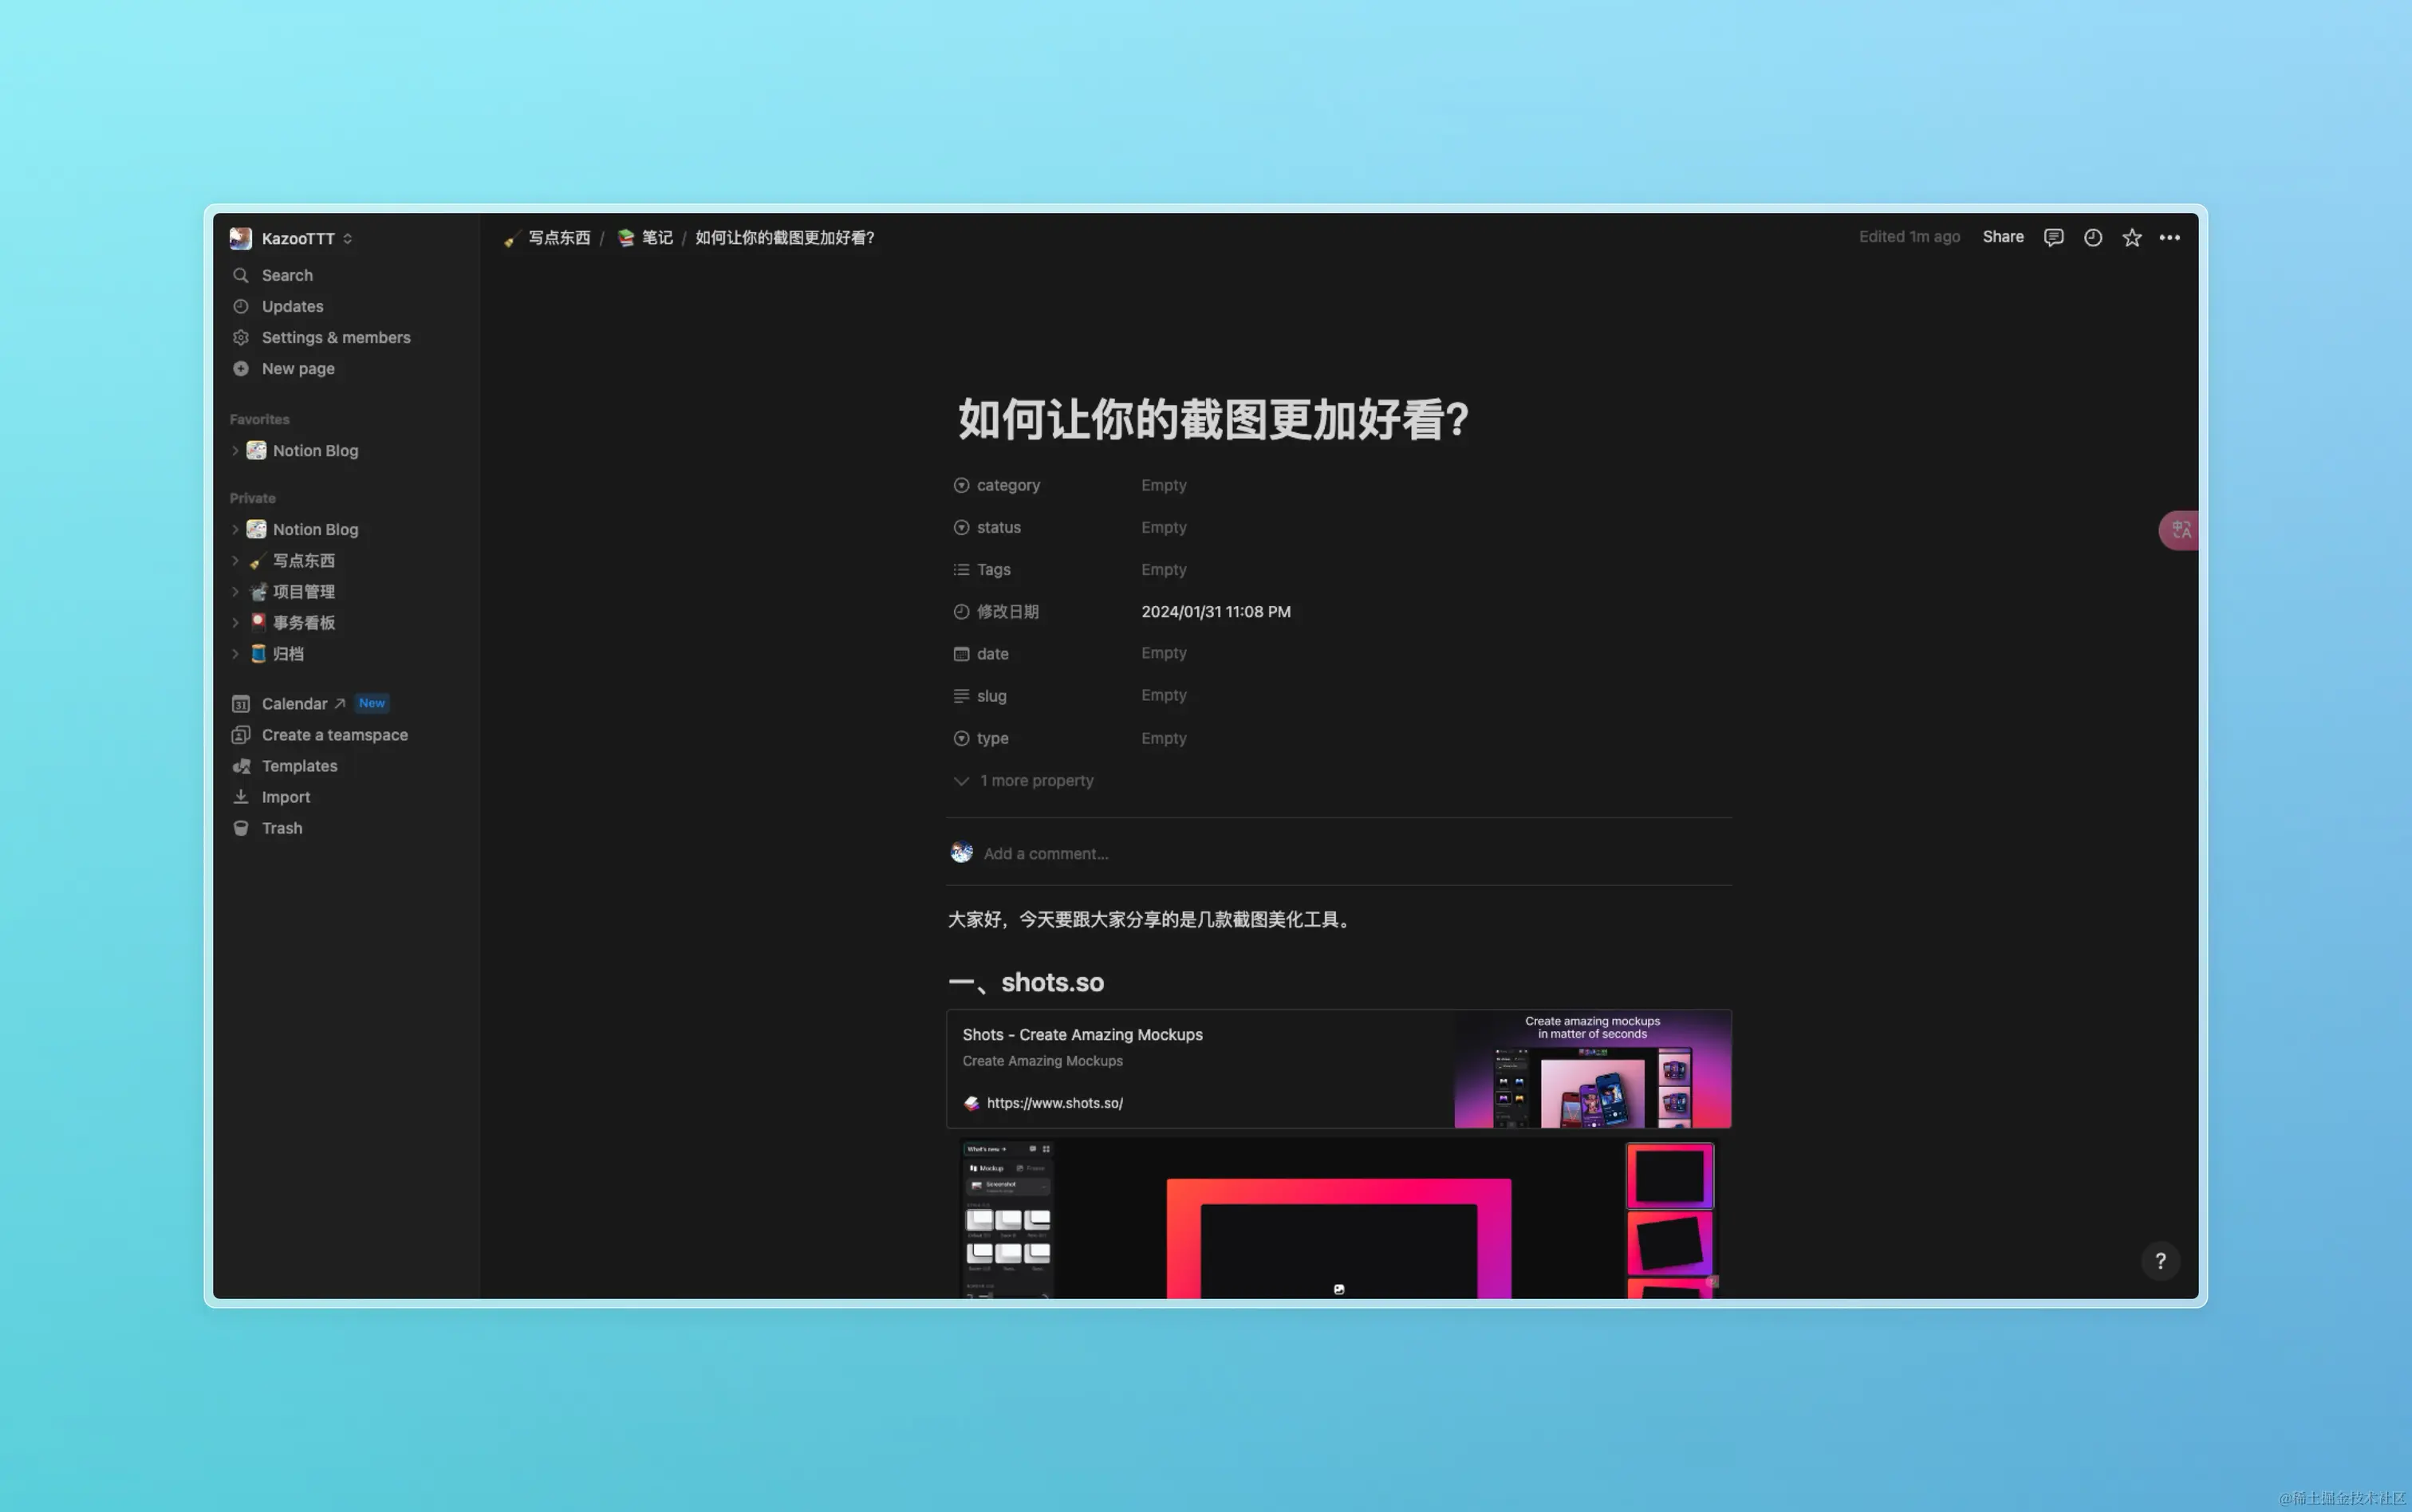Star this page as favorite
Image resolution: width=2412 pixels, height=1512 pixels.
[2132, 237]
